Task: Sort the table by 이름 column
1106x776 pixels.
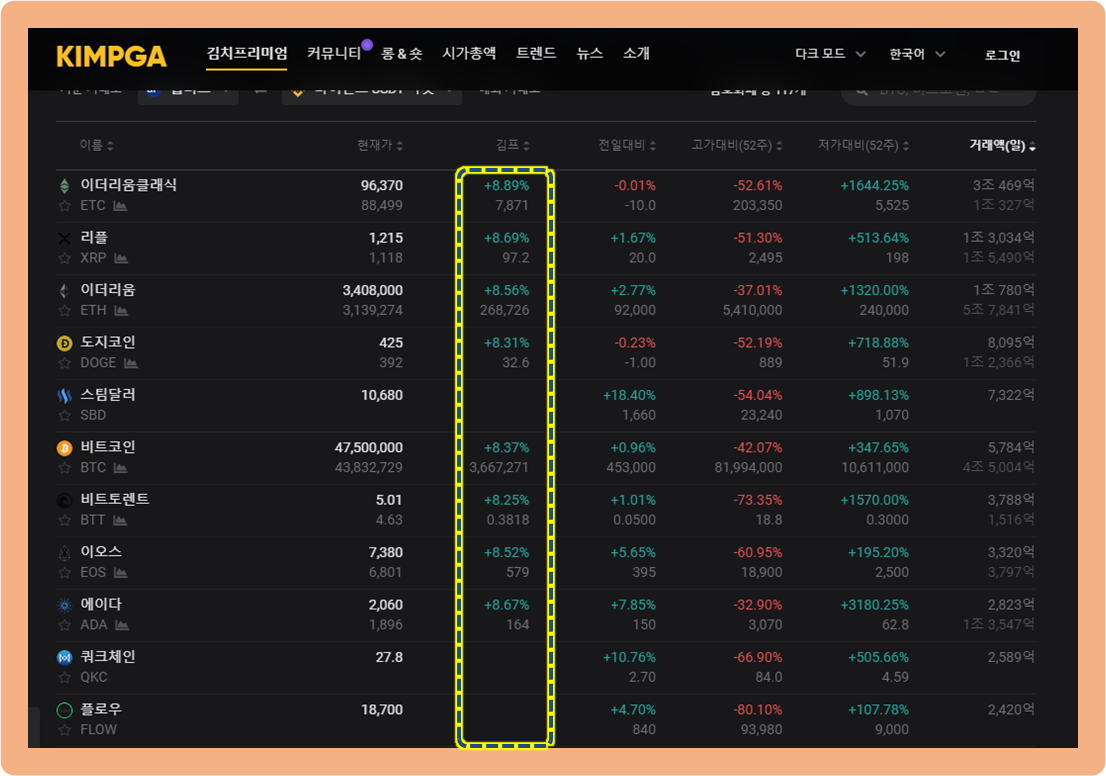Action: (x=97, y=145)
